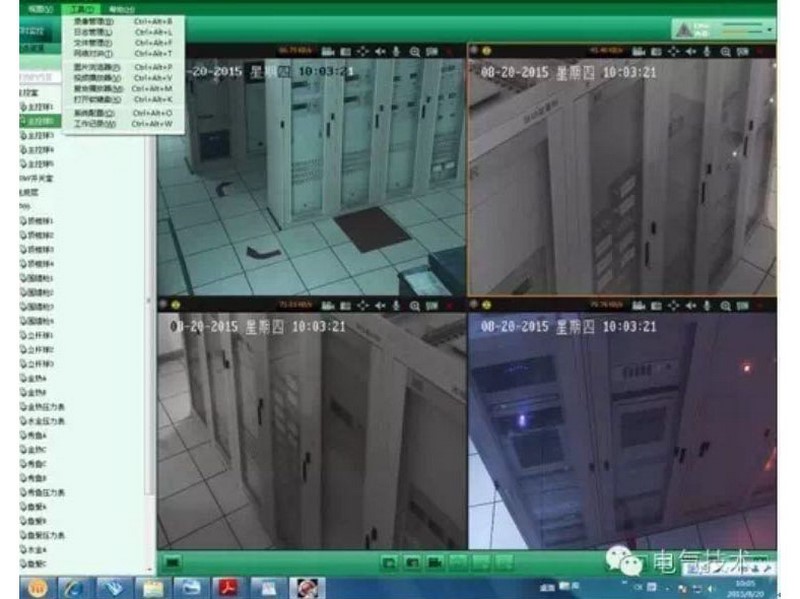The image size is (800, 599).
Task: Choose 日志管理 (Ctrl+Alt+L) from the open menu
Action: pyautogui.click(x=95, y=32)
